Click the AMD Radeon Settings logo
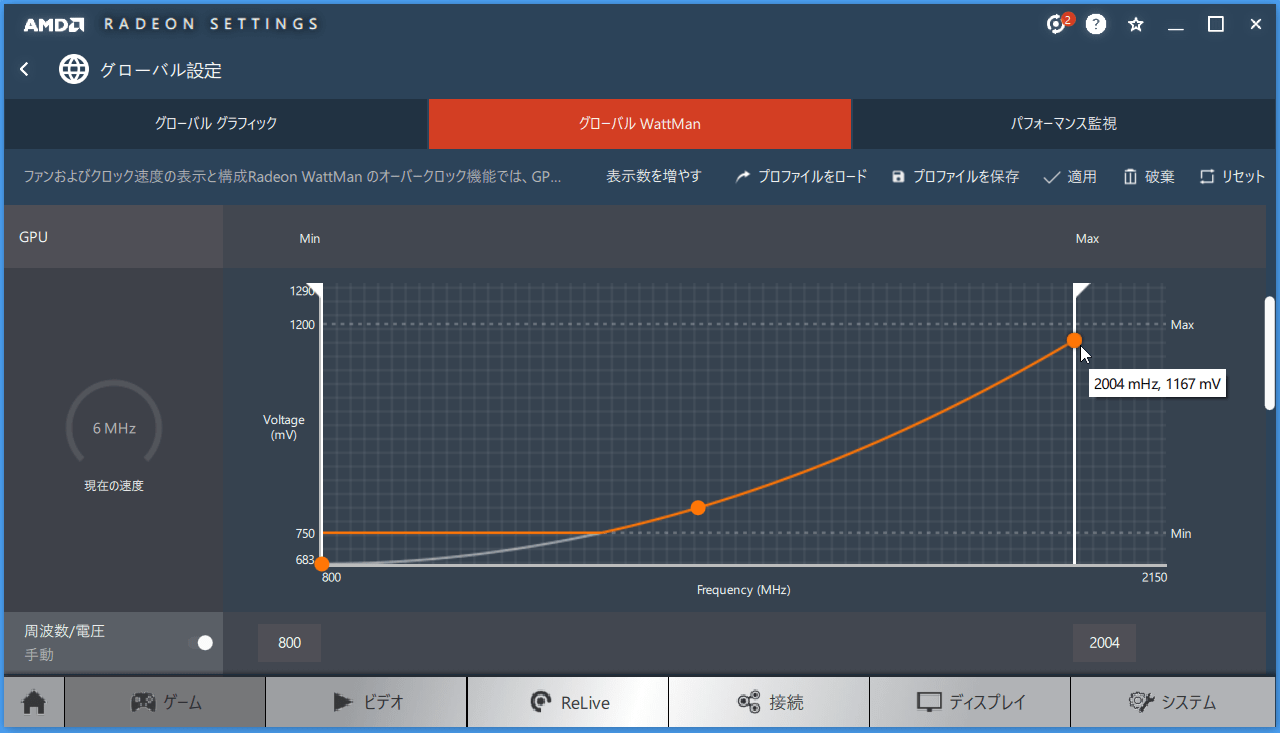Screen dimensions: 1280x733 [170, 24]
